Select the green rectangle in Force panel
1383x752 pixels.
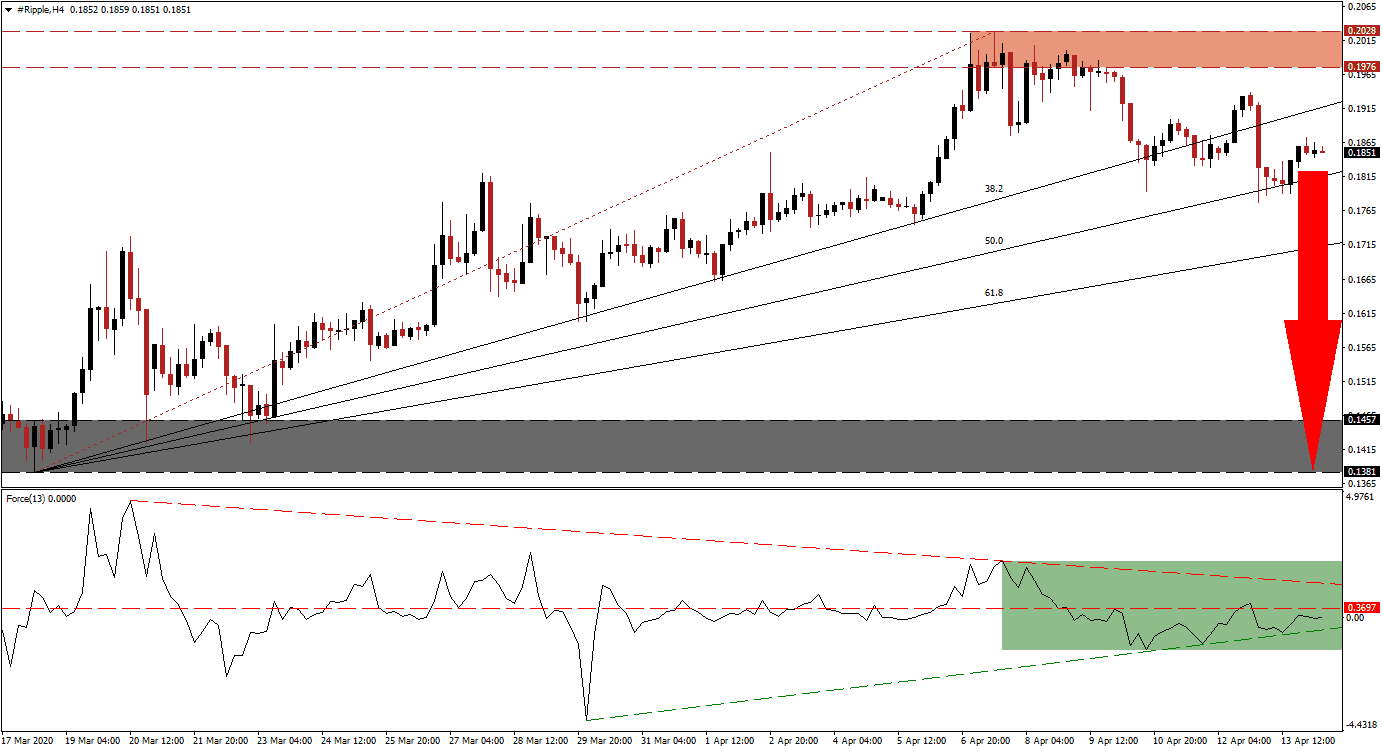point(1170,606)
